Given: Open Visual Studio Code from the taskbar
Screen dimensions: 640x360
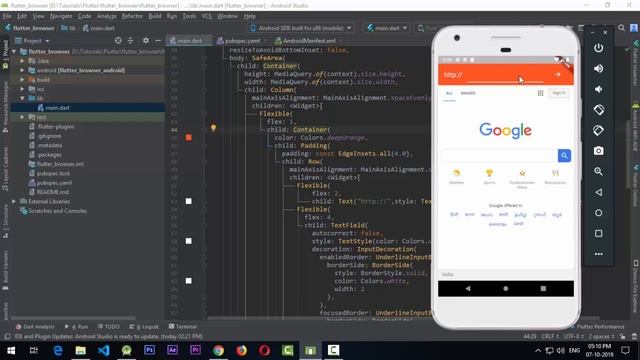Looking at the screenshot, I should 104,350.
